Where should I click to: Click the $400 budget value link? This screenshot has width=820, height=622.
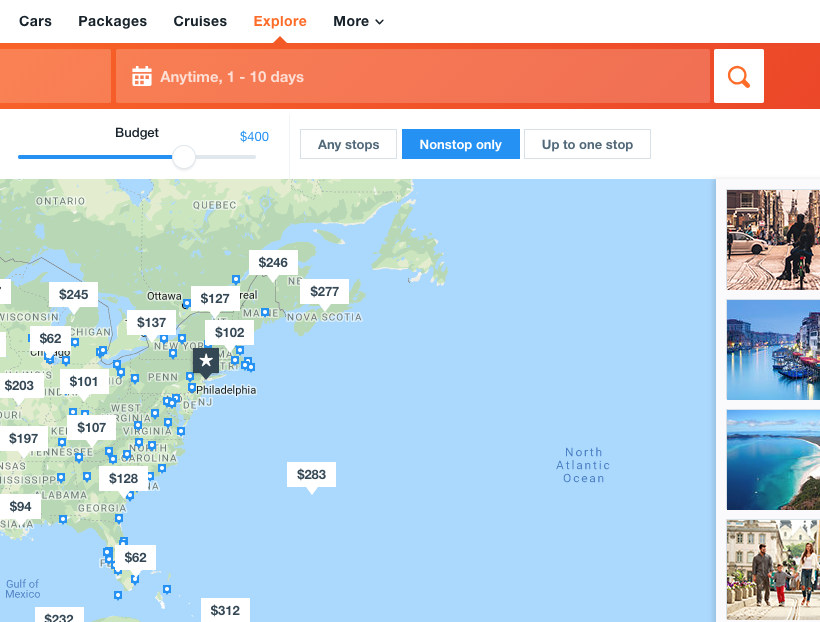coord(254,137)
